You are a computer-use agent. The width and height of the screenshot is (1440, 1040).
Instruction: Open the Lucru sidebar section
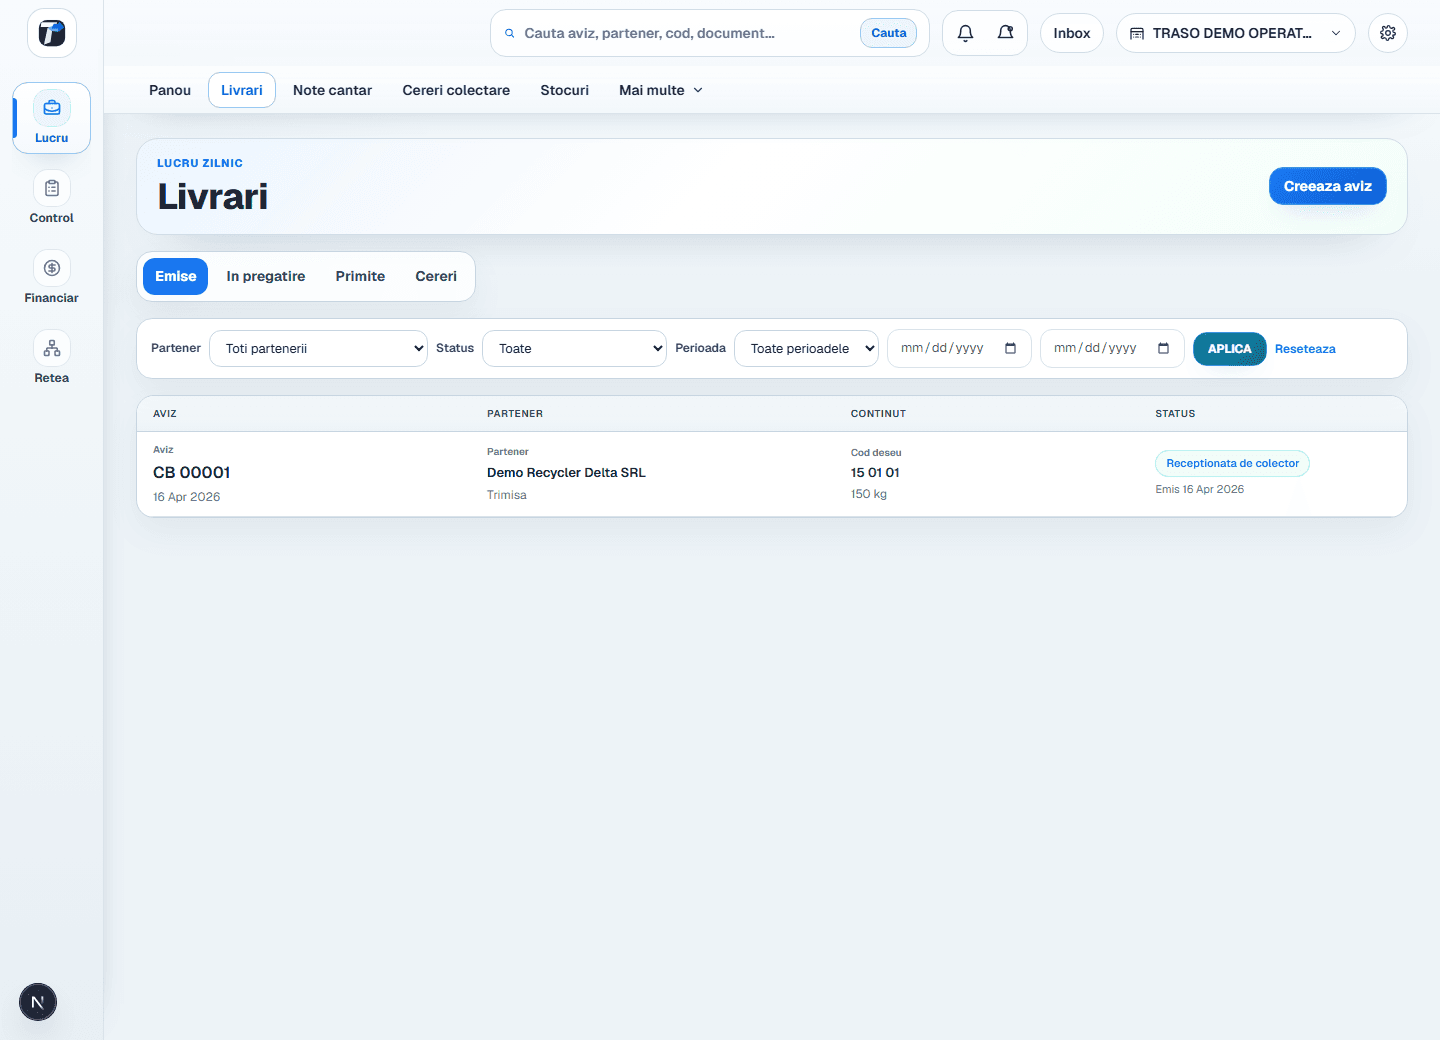[52, 118]
